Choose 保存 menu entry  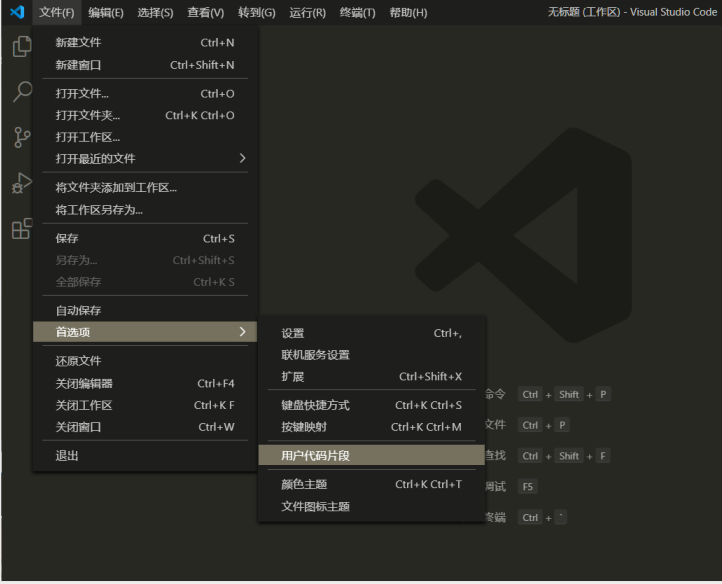point(145,239)
